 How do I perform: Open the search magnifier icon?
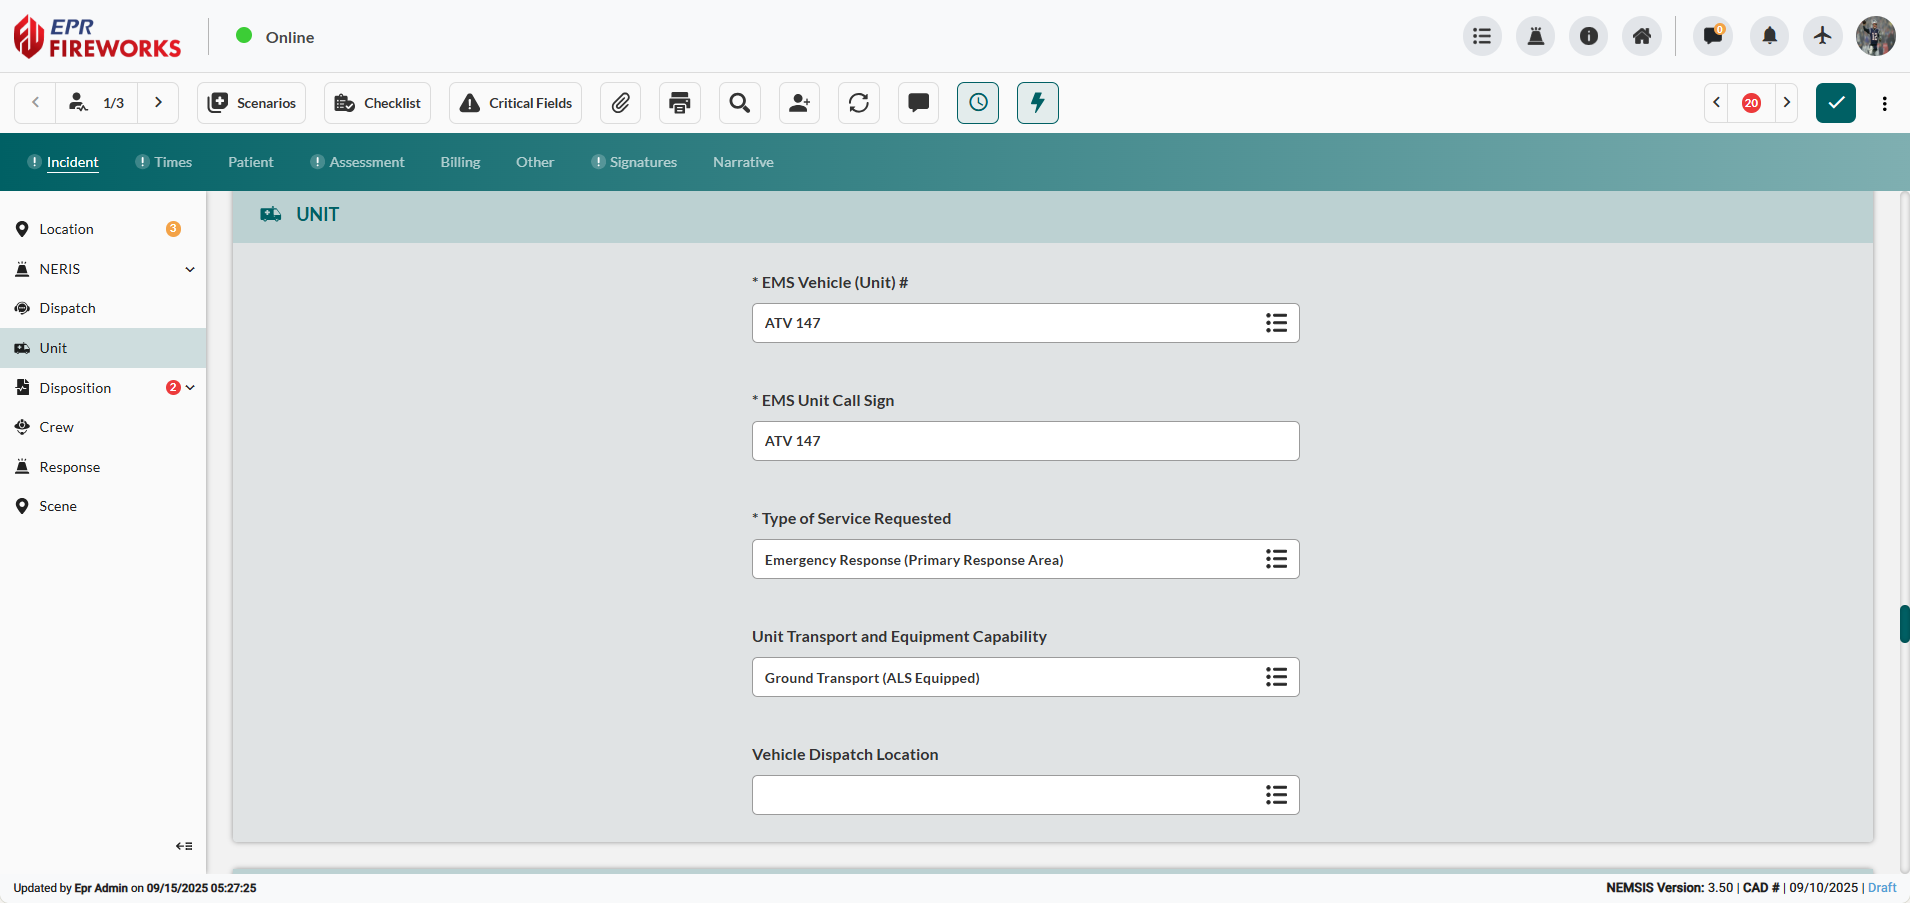point(740,103)
